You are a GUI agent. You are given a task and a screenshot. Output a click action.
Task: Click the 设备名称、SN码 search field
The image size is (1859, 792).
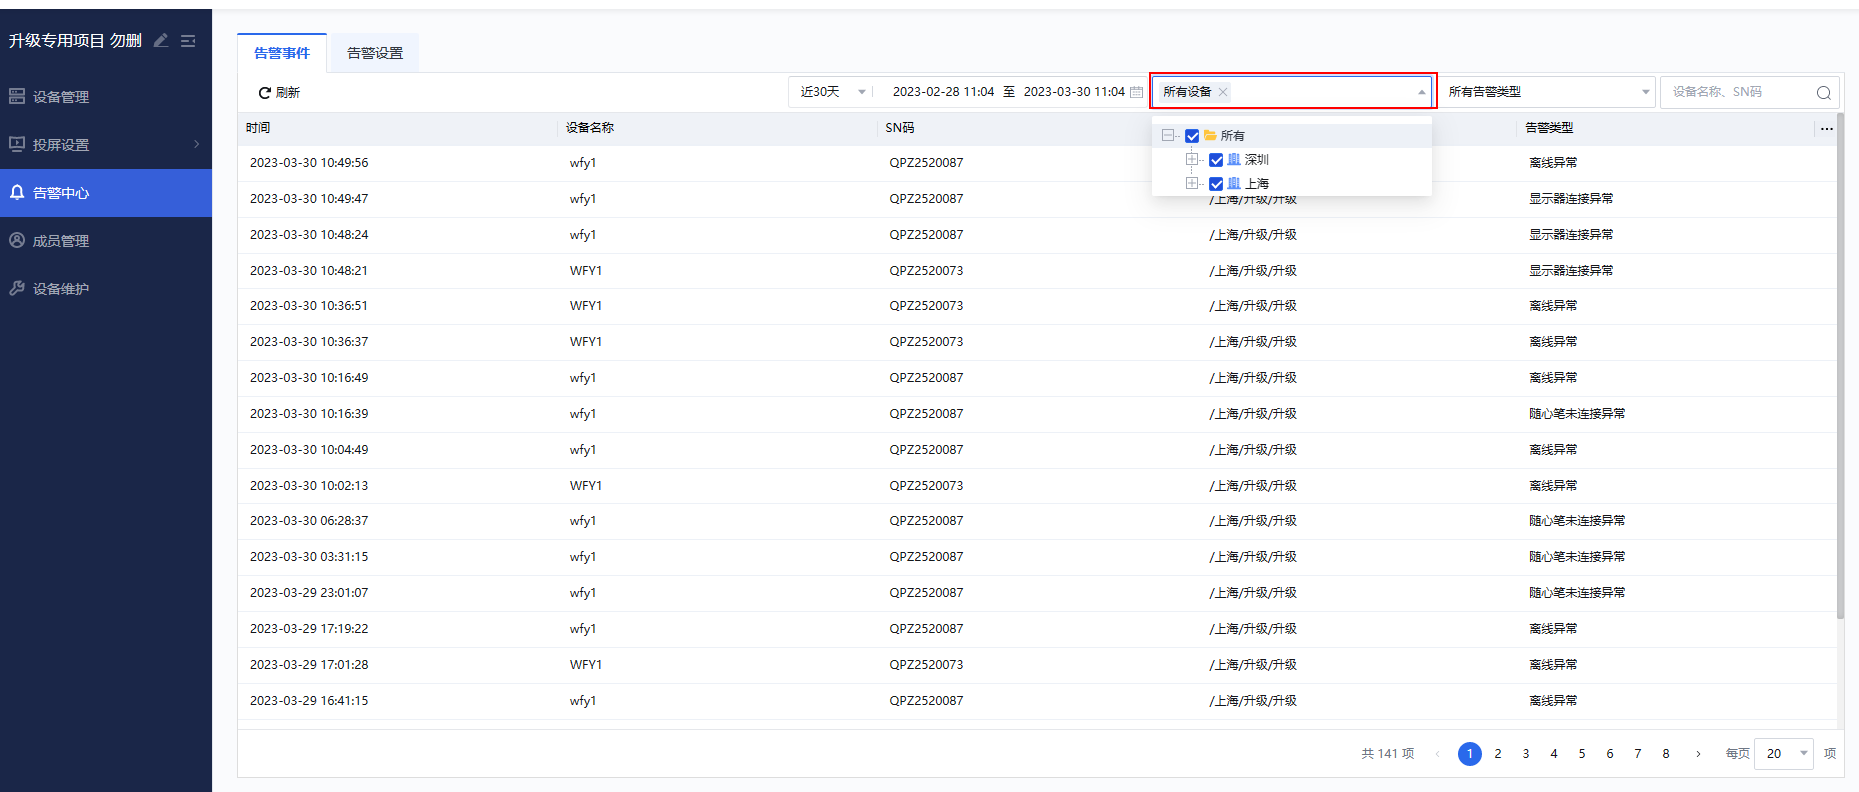click(1738, 92)
